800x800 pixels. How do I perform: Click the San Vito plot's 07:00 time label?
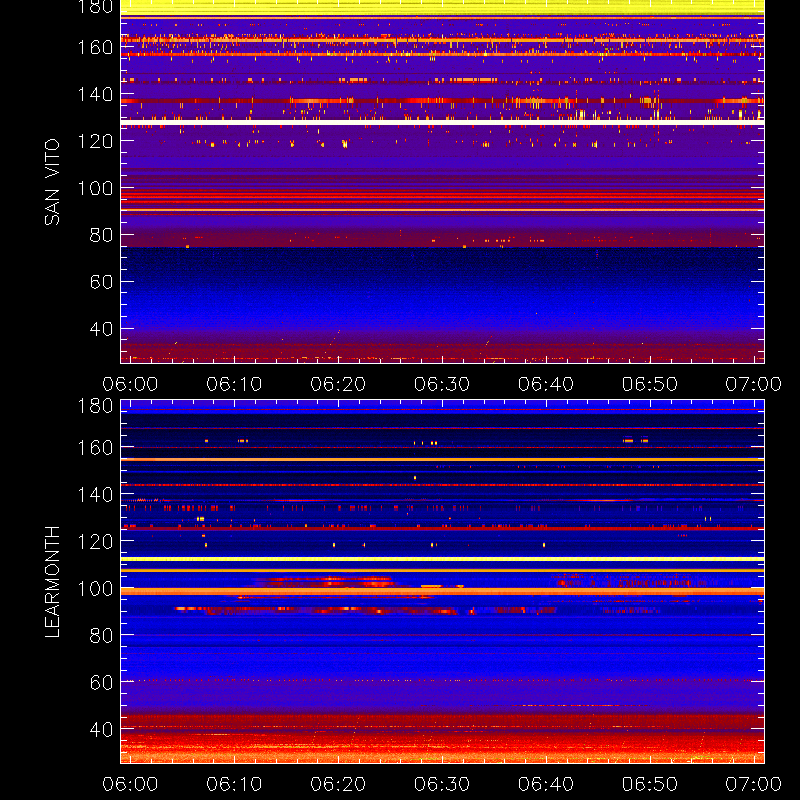coord(754,384)
